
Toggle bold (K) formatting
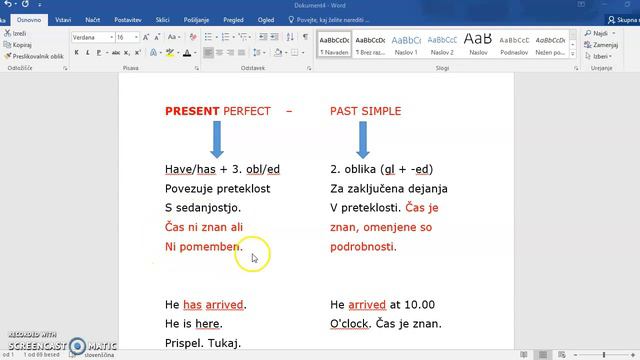76,53
